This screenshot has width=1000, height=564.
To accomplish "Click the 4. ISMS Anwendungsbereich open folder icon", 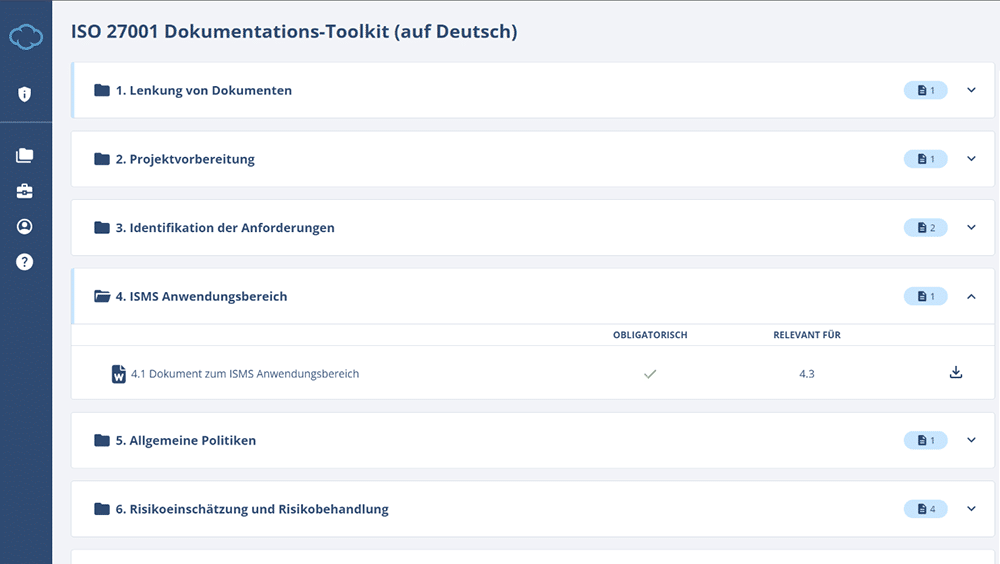I will pyautogui.click(x=102, y=296).
